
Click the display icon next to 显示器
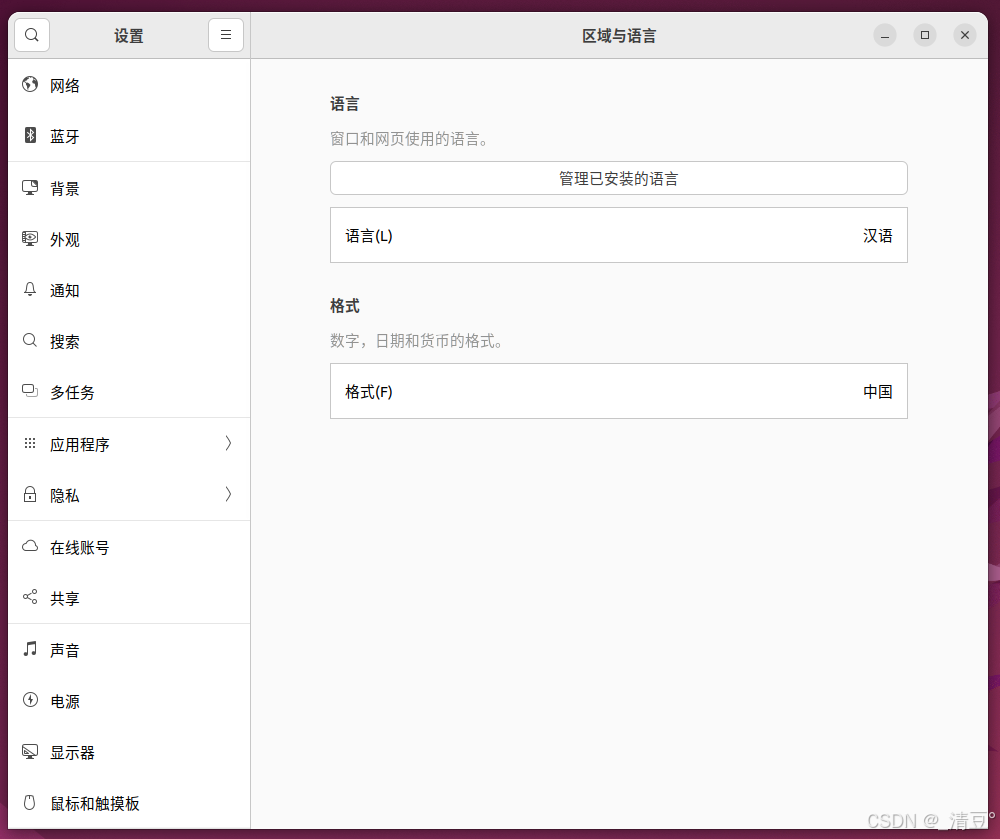(x=30, y=752)
